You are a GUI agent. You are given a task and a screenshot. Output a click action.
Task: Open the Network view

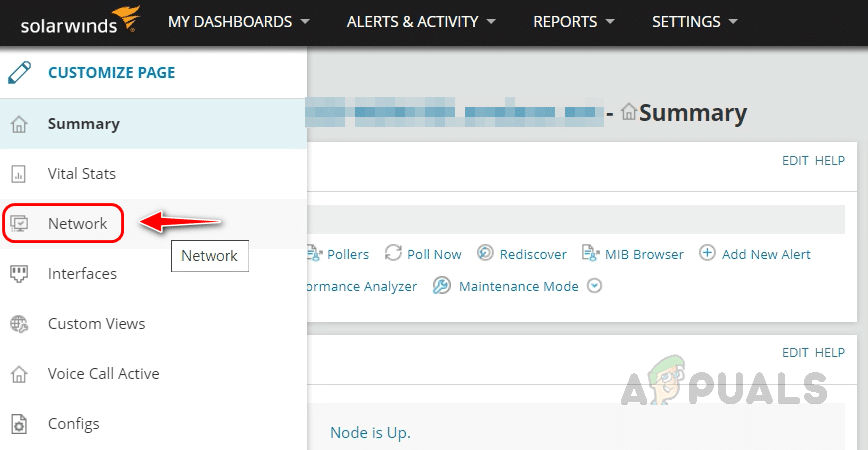pos(153,224)
